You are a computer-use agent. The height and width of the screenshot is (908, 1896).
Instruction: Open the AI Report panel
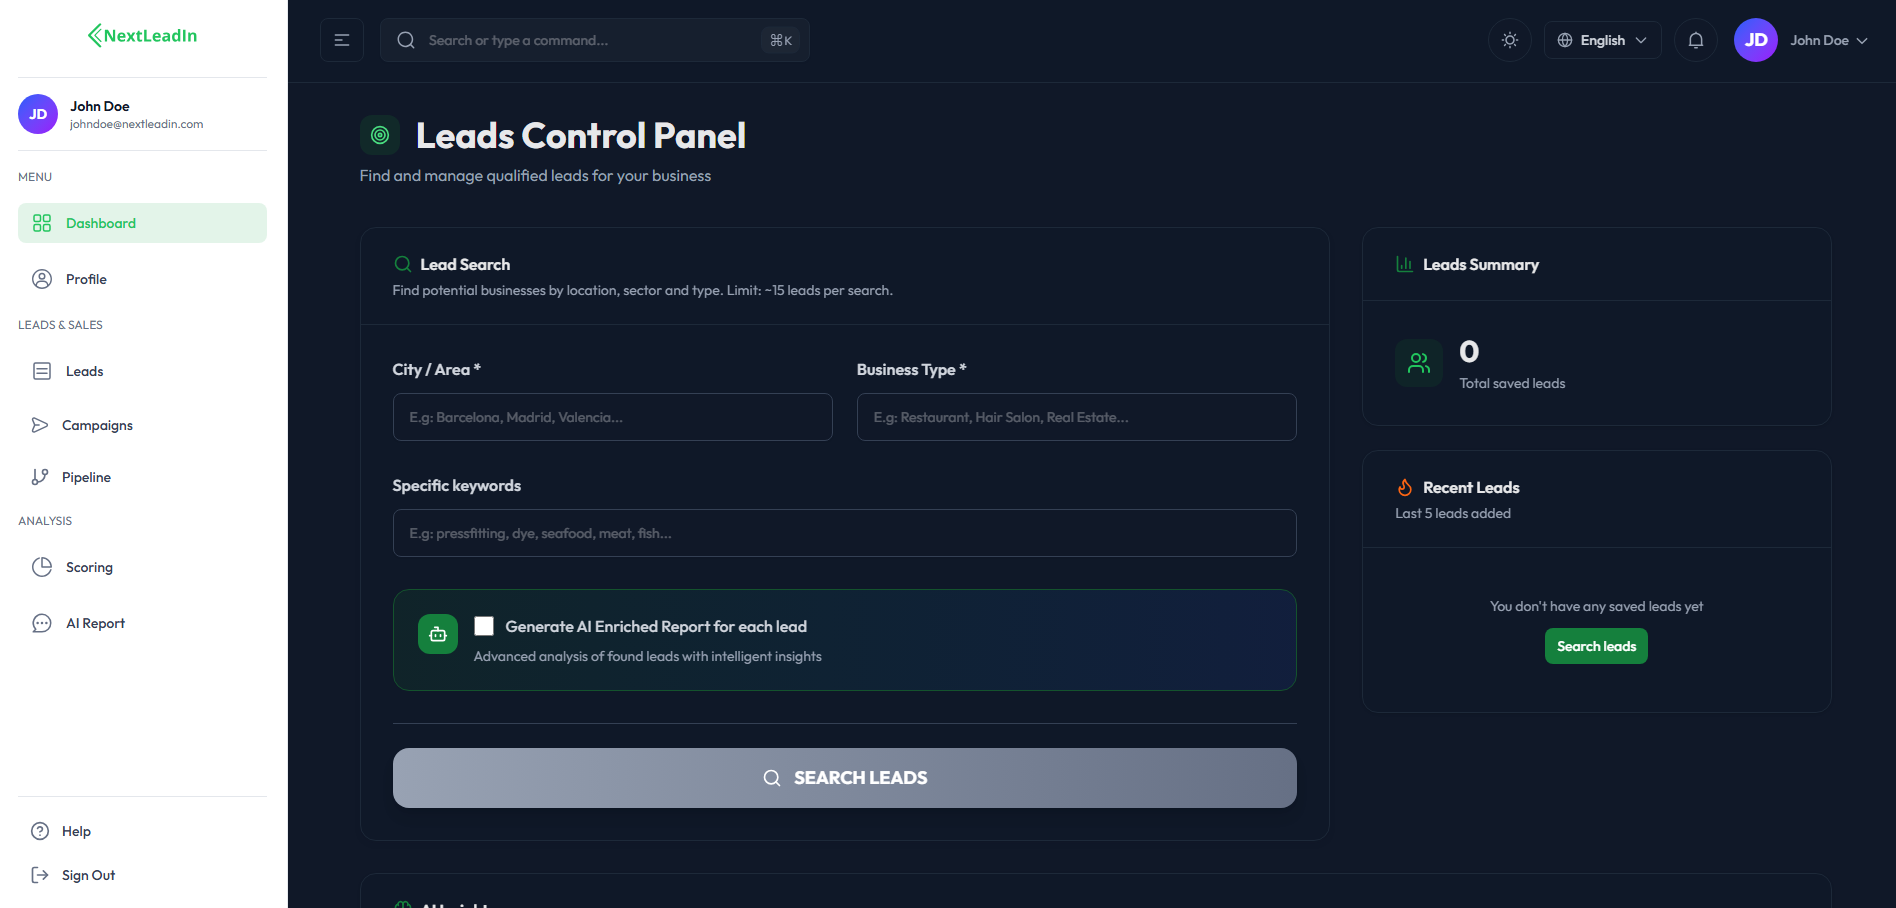coord(94,623)
